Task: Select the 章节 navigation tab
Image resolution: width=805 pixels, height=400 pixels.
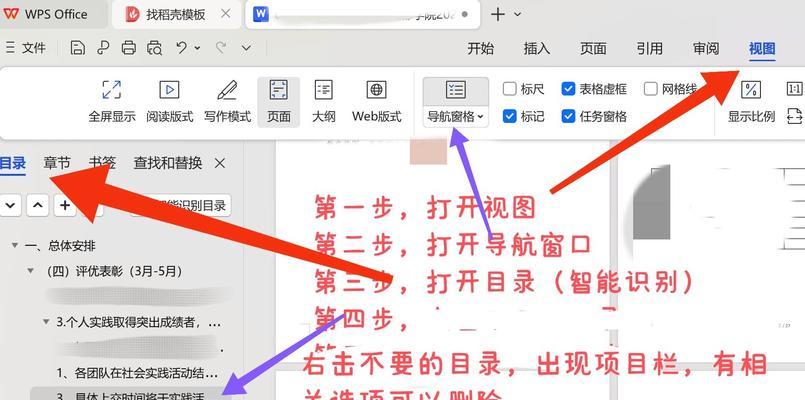Action: point(56,163)
